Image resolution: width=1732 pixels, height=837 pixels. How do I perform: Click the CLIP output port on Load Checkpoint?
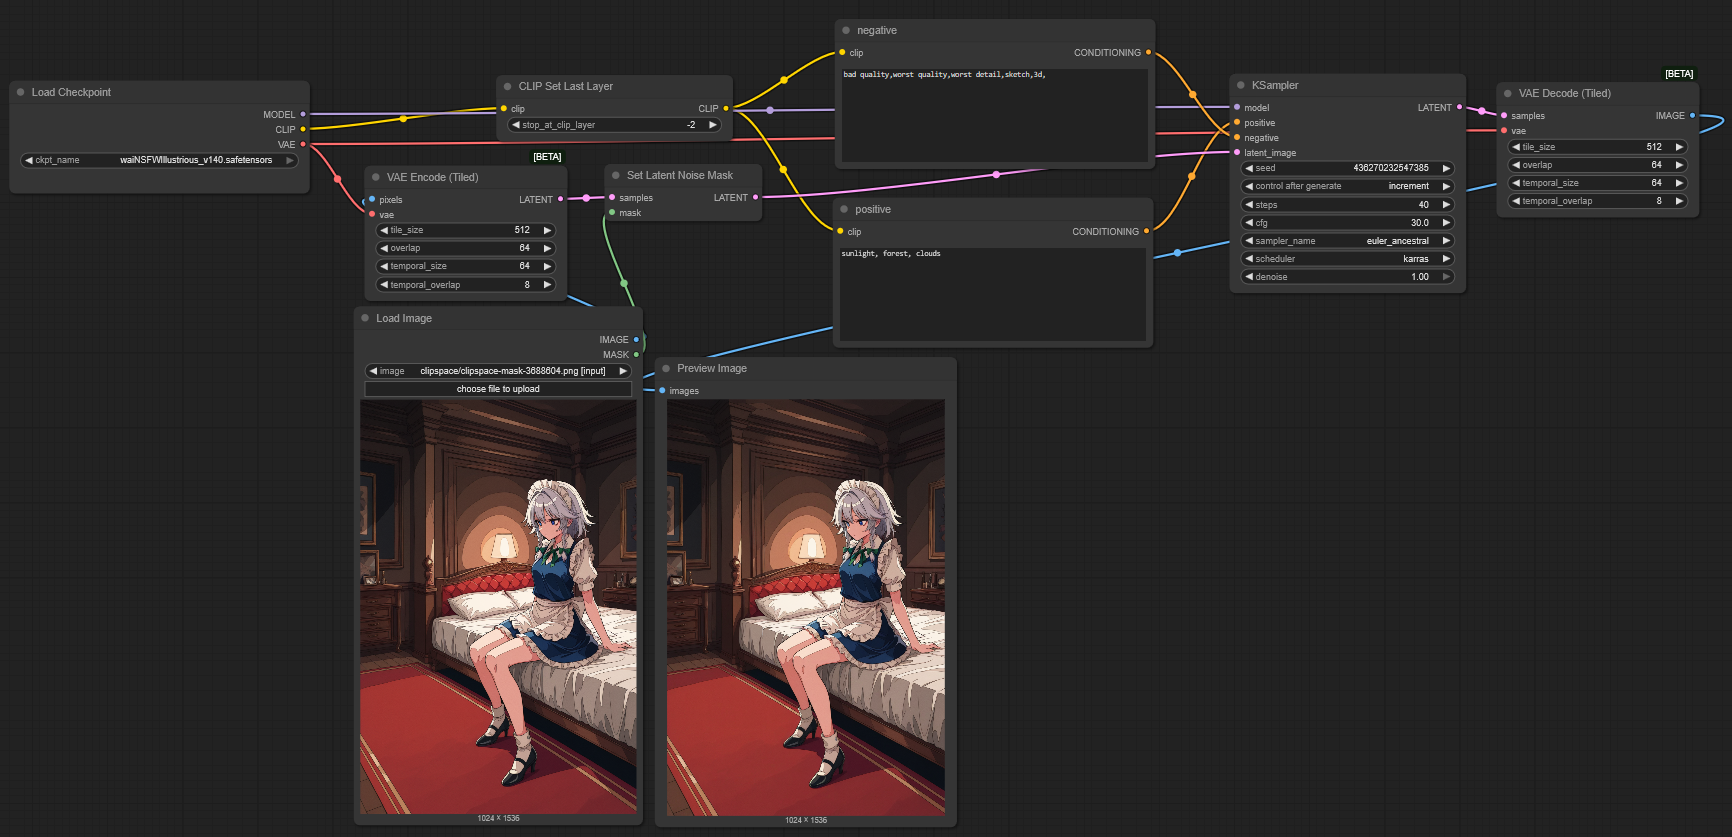point(303,129)
